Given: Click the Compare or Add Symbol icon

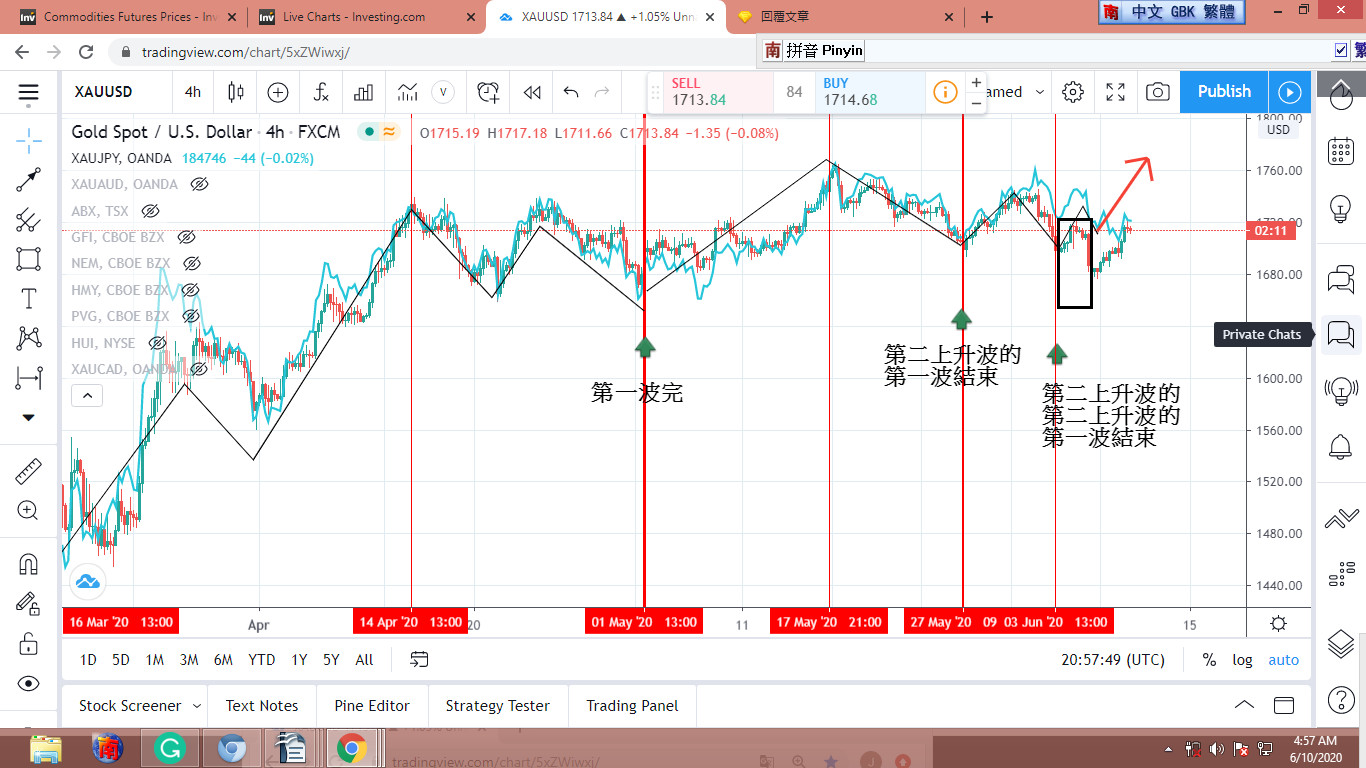Looking at the screenshot, I should point(278,92).
